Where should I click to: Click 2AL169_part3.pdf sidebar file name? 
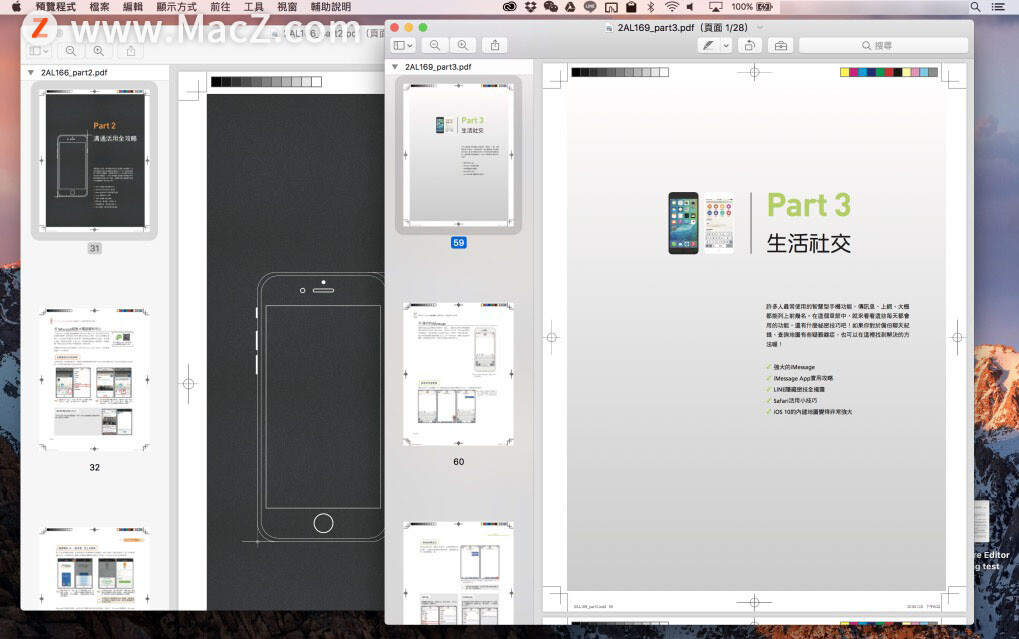438,67
